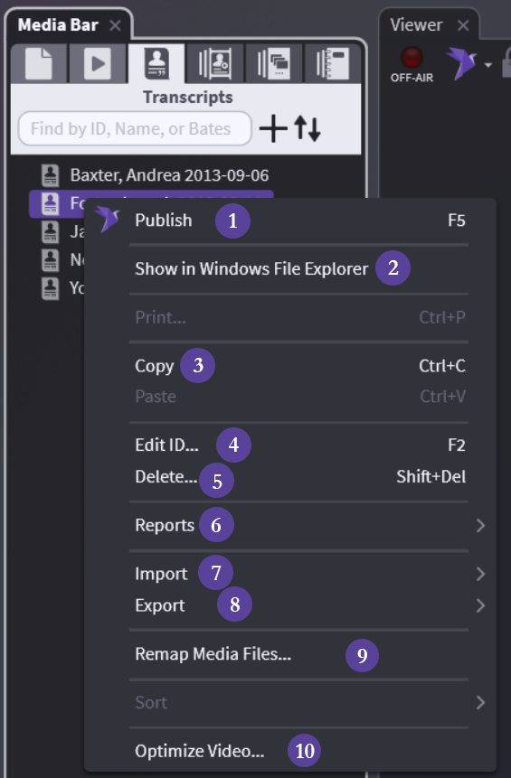Expand the Import submenu

point(310,574)
